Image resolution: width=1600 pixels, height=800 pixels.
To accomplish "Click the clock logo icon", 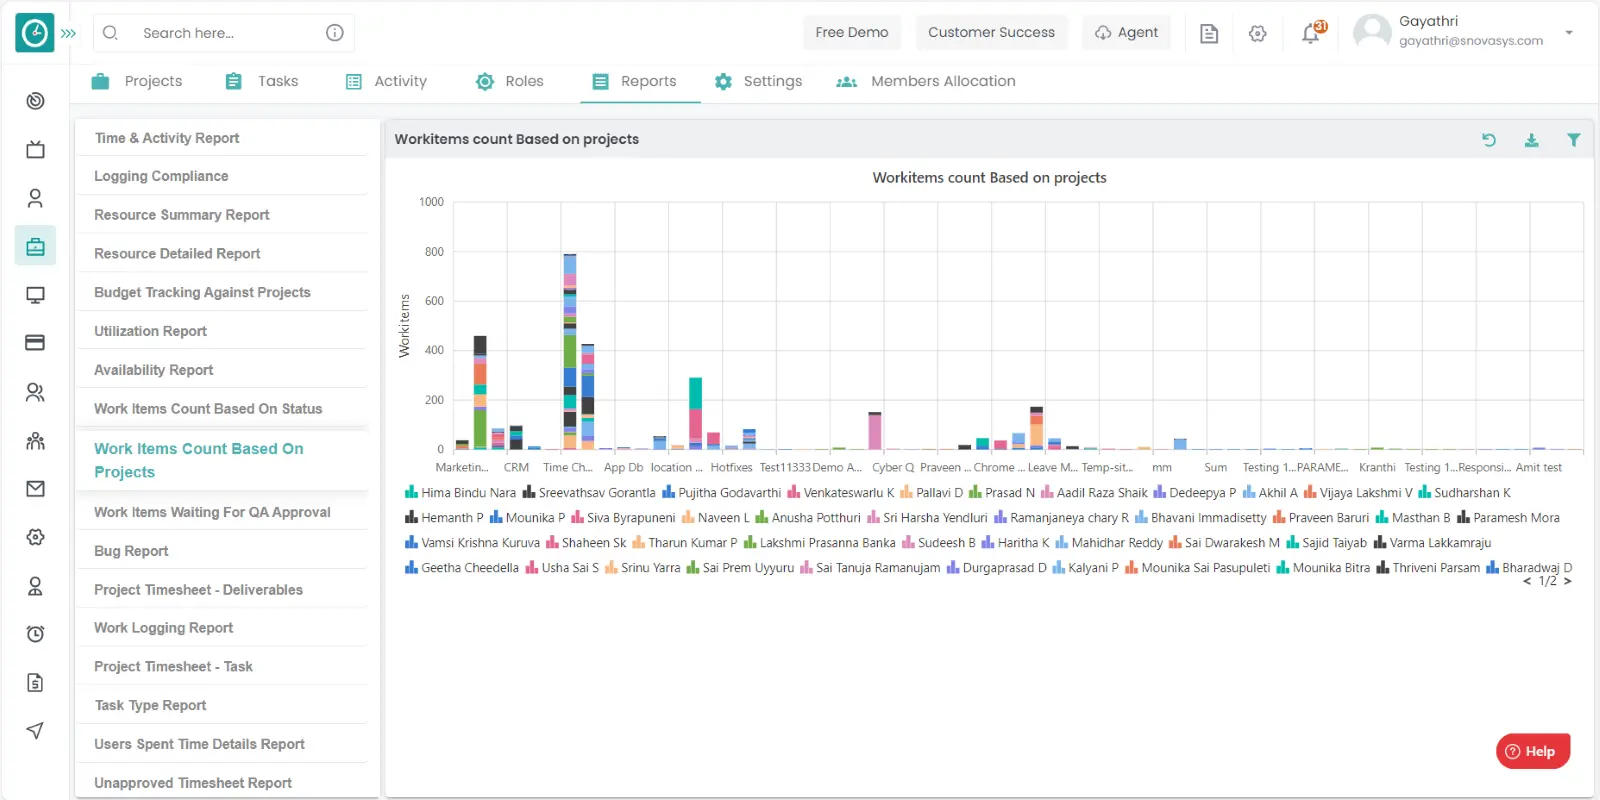I will pos(35,33).
